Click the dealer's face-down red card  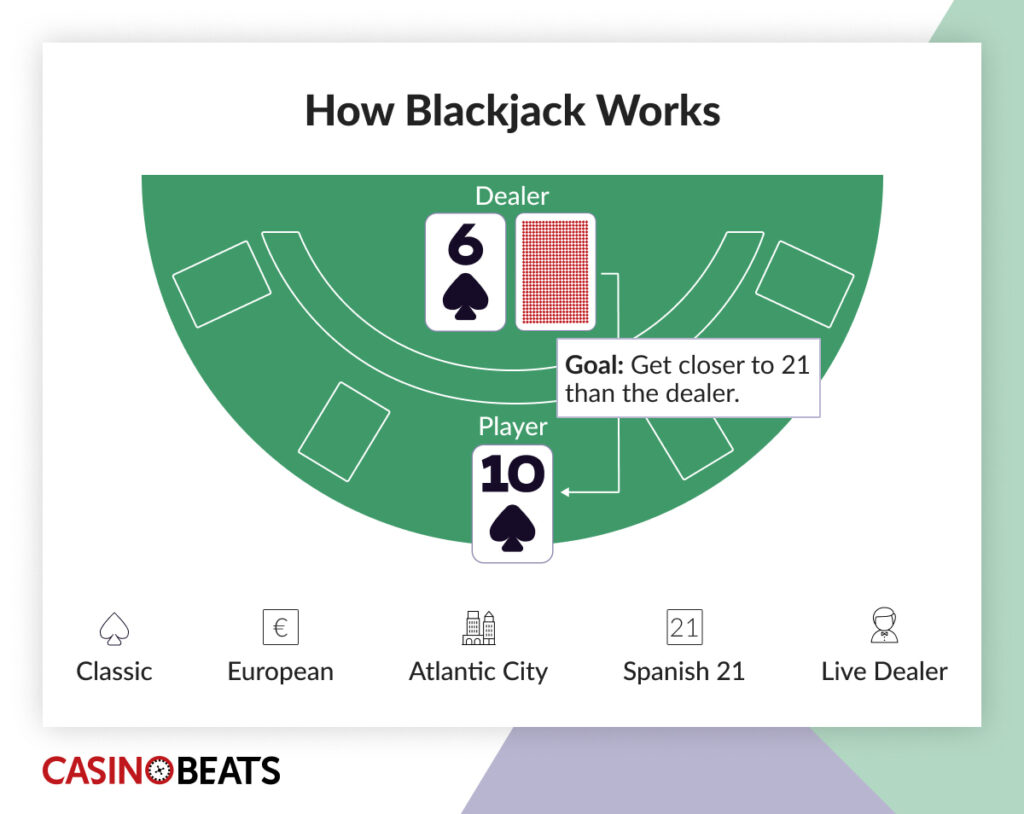tap(555, 271)
